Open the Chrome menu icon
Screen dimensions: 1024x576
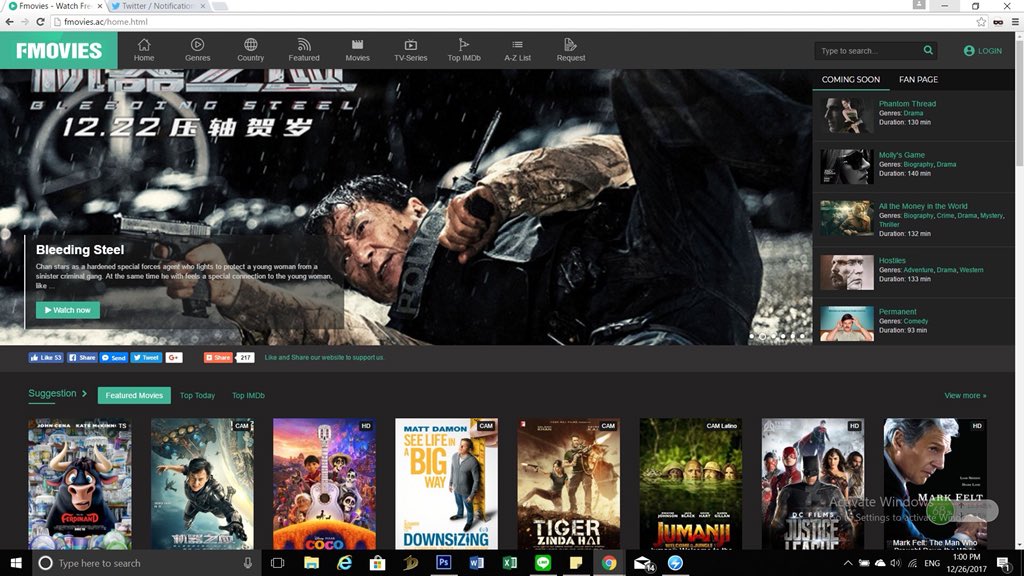(1015, 22)
